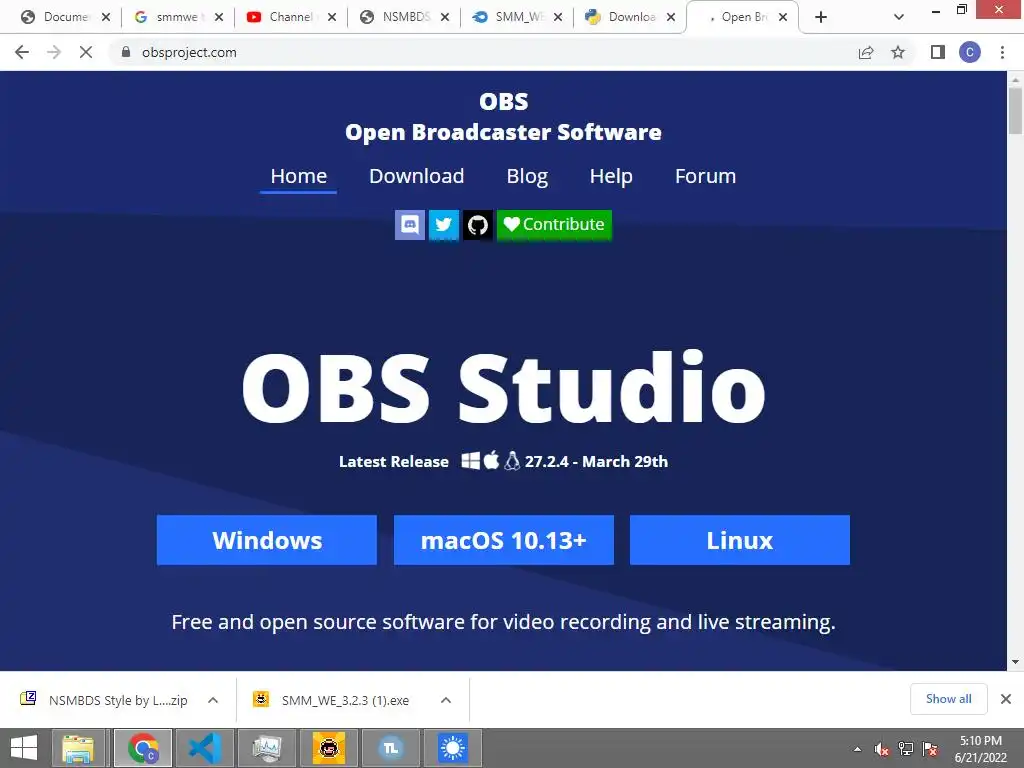Screen dimensions: 1024x768
Task: Click the OBS Studio headline
Action: pos(503,388)
